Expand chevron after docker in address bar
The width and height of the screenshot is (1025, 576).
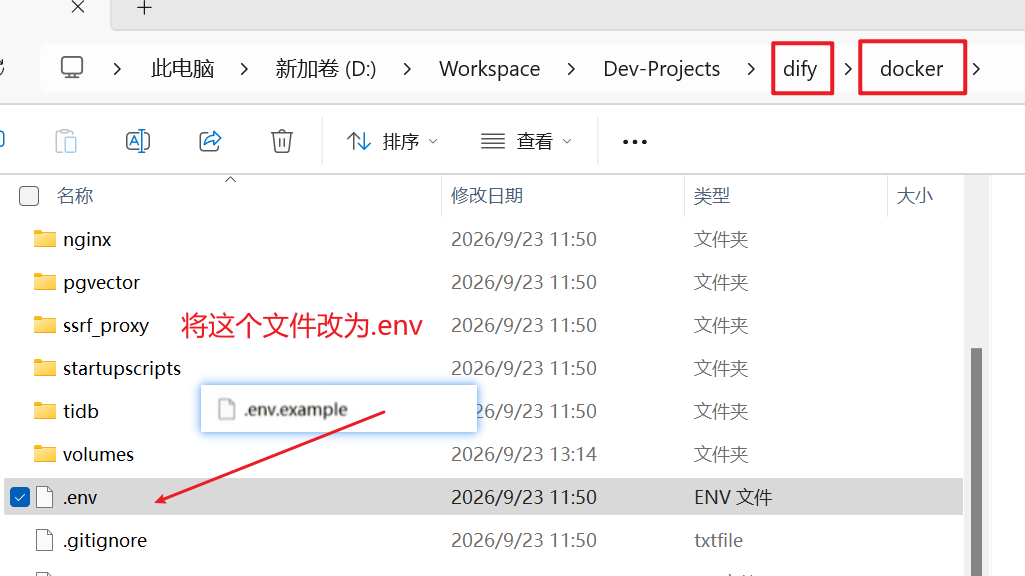click(x=976, y=69)
